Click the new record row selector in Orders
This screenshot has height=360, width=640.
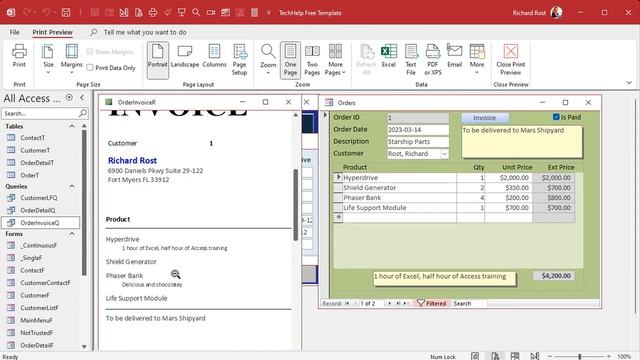click(x=338, y=218)
